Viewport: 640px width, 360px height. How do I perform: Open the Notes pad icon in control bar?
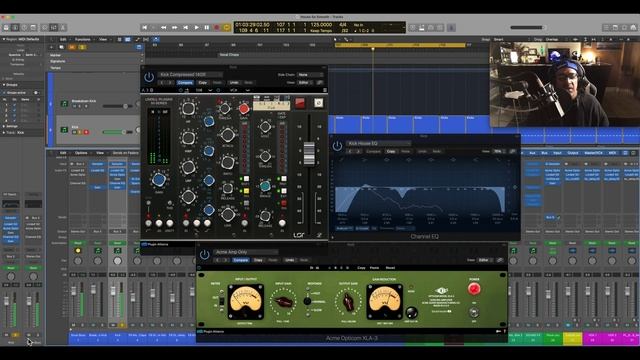point(616,27)
